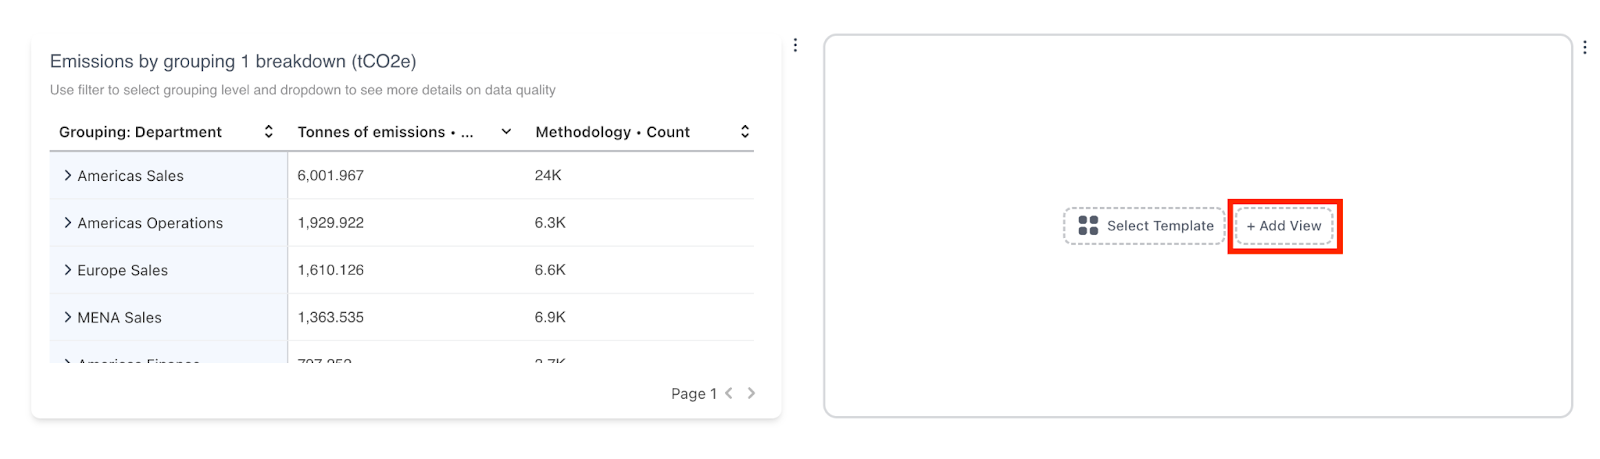Click the Add View button

pos(1284,226)
